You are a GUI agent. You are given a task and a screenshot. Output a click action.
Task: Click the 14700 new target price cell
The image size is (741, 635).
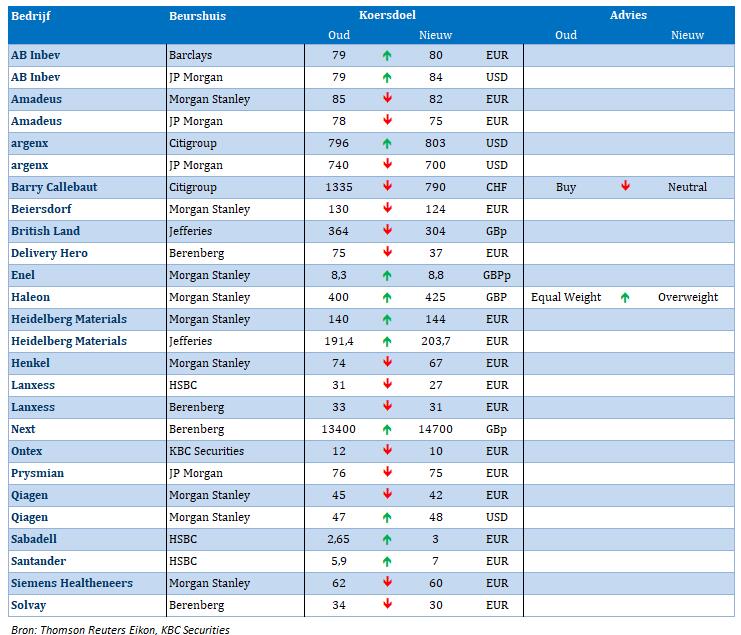435,429
